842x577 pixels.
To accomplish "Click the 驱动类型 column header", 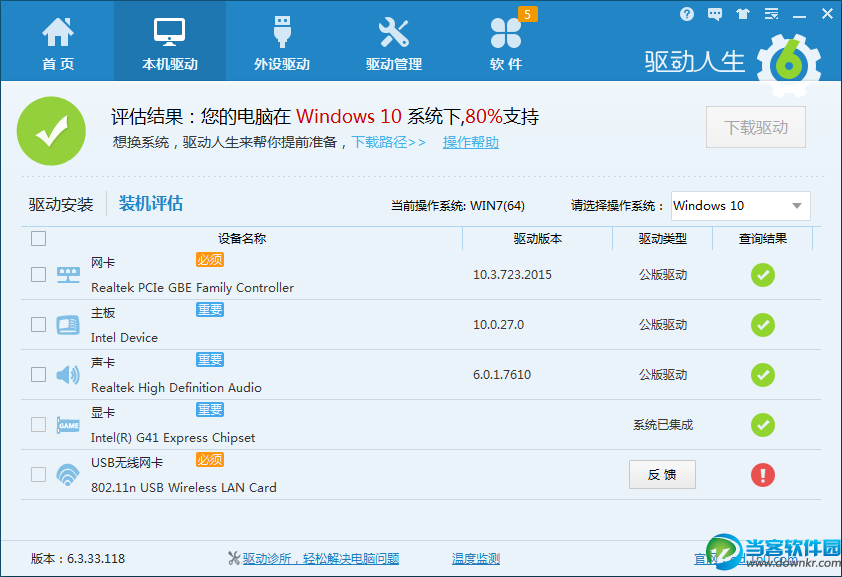I will tap(663, 238).
